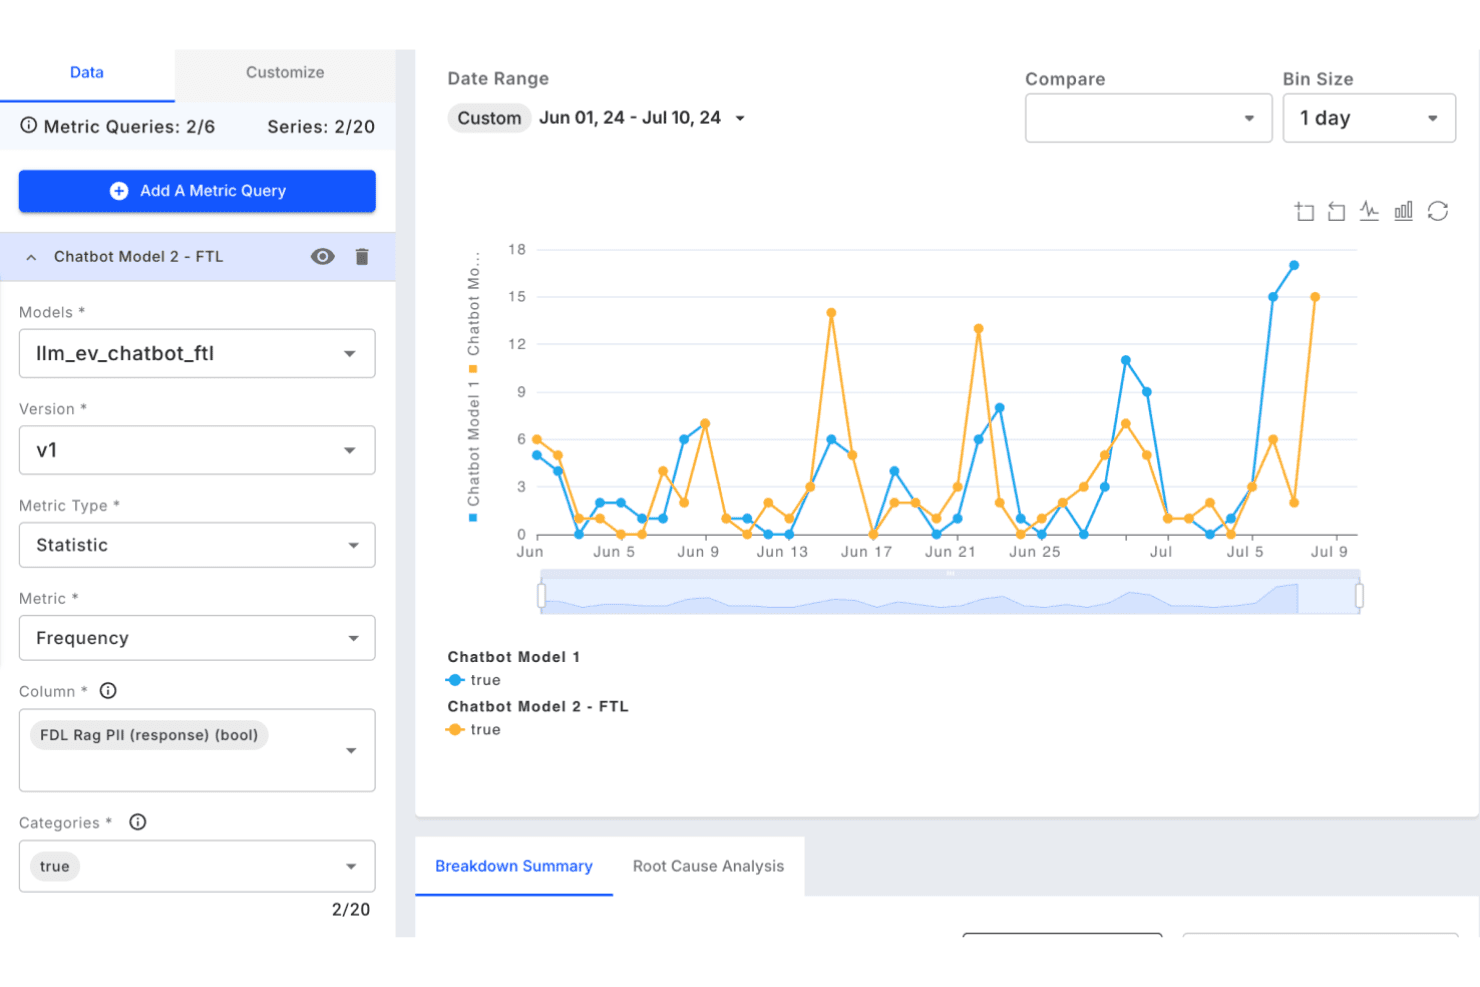Open the Categories dropdown
The image size is (1480, 987).
(197, 866)
